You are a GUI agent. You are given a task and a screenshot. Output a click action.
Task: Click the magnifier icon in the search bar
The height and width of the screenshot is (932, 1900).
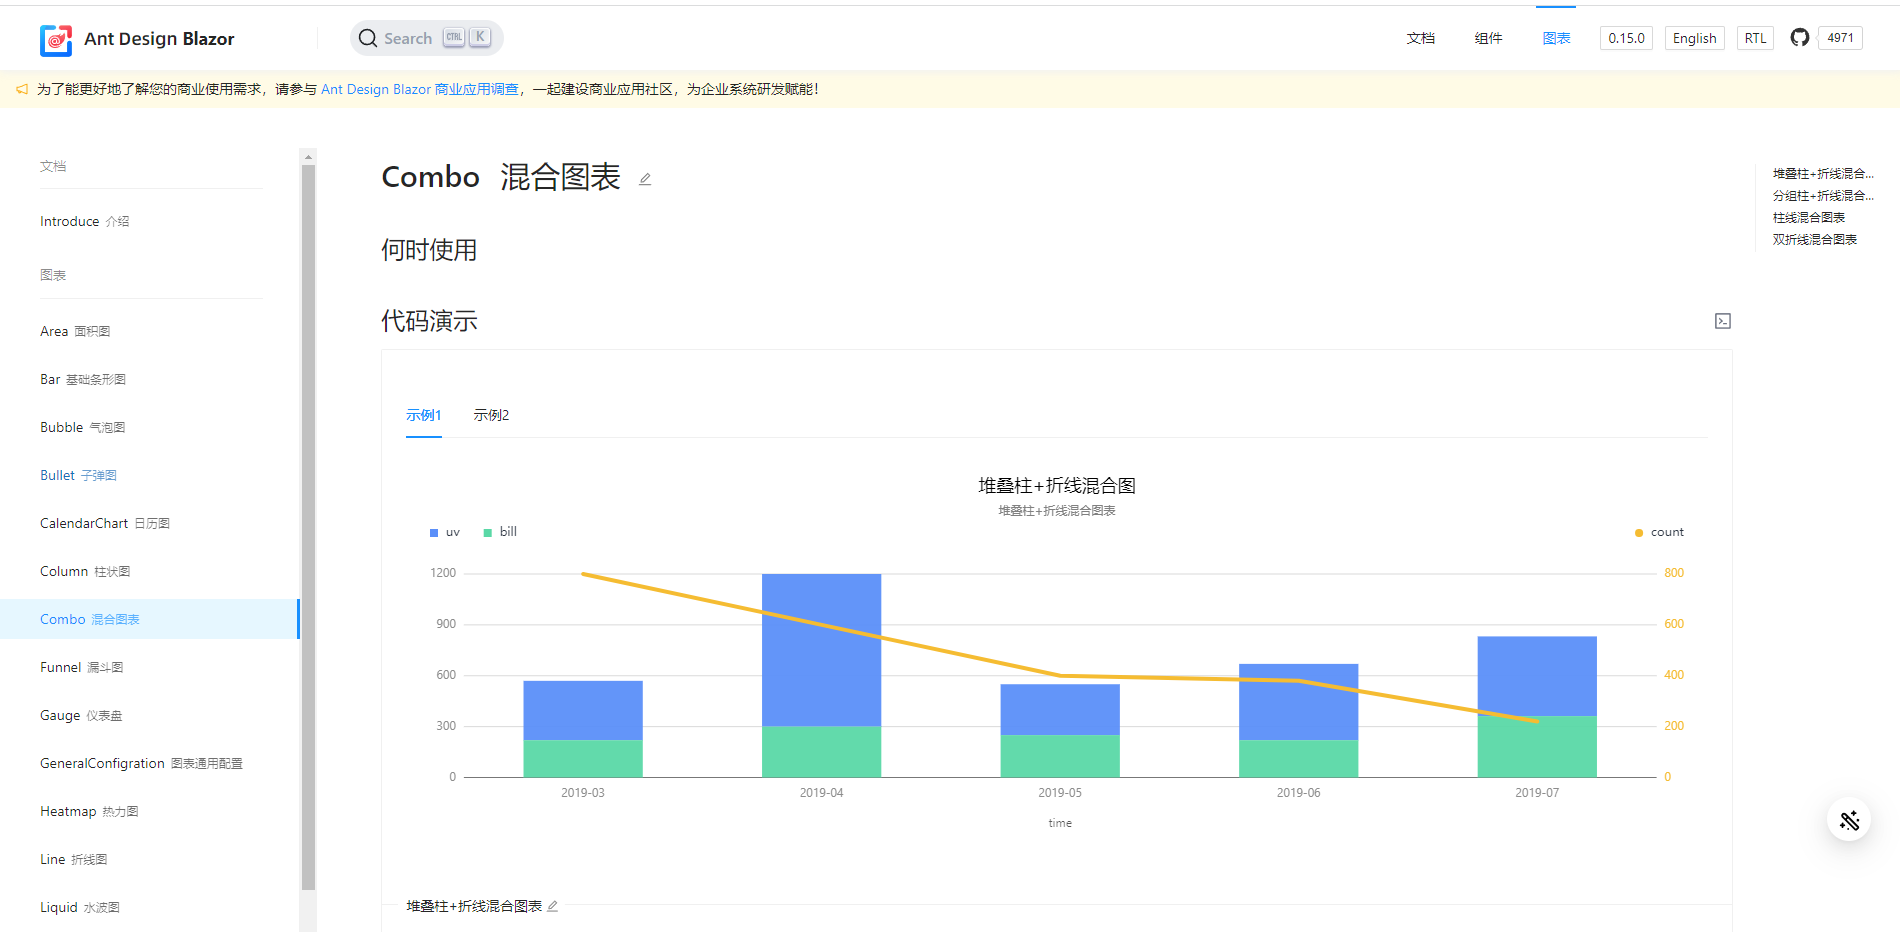pyautogui.click(x=369, y=37)
